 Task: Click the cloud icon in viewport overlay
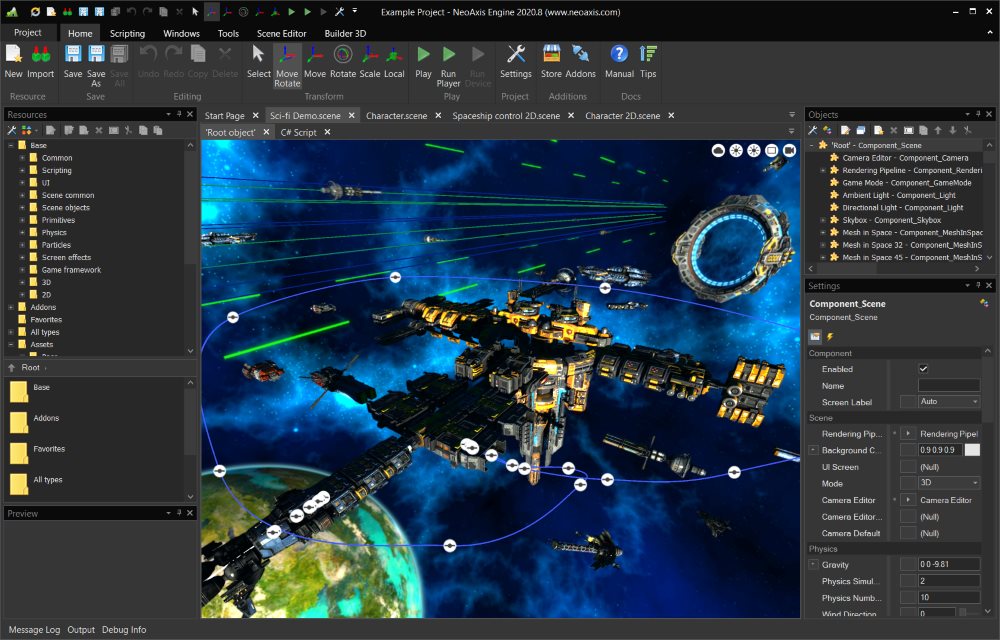(718, 150)
